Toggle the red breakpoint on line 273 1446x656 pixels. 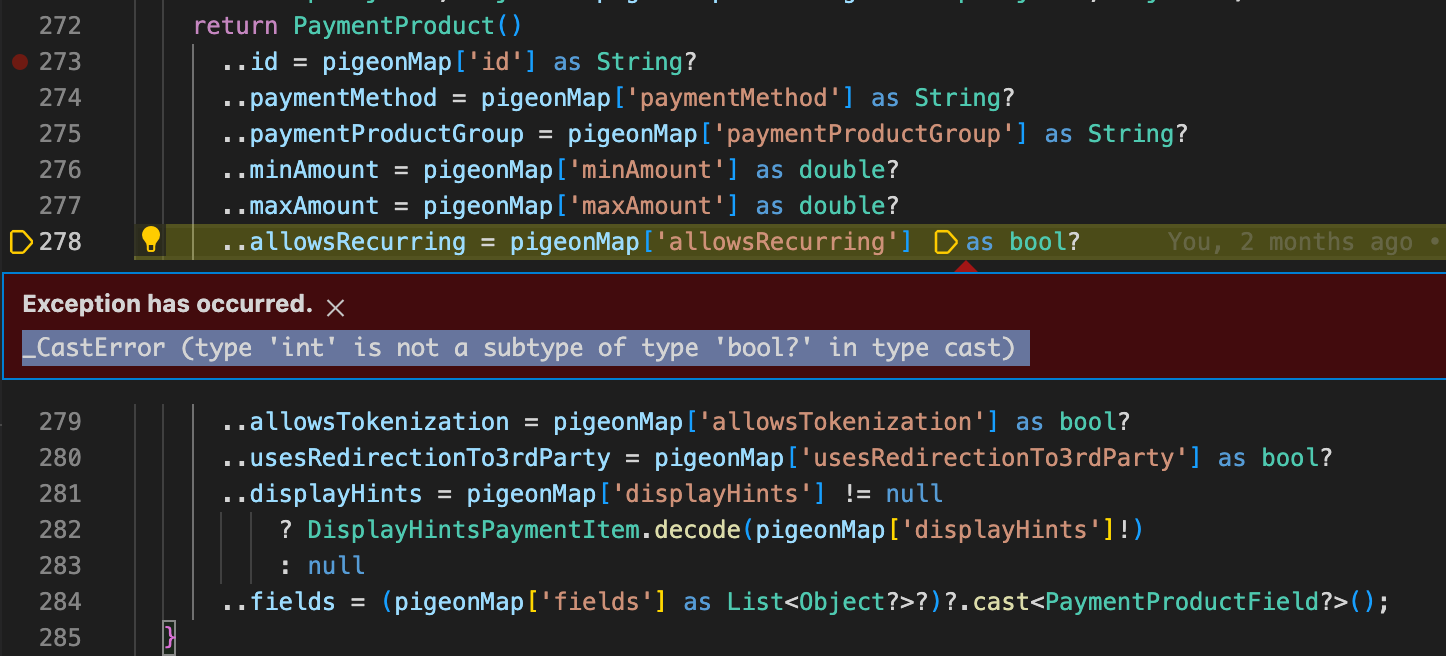pyautogui.click(x=19, y=62)
